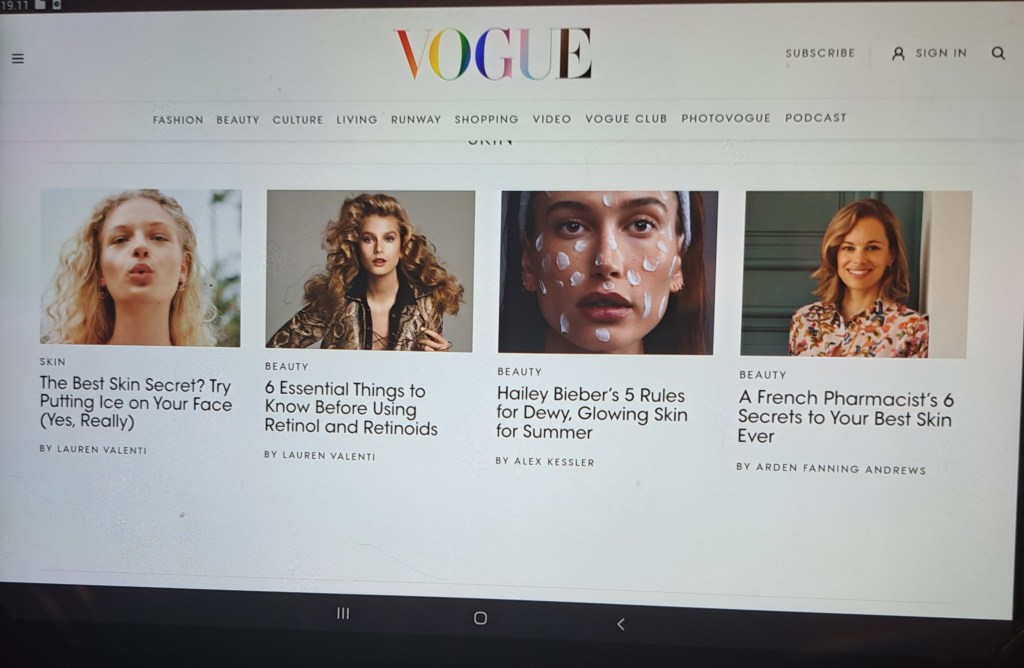This screenshot has width=1024, height=668.
Task: Open the French pharmacist article thumbnail
Action: pos(856,274)
